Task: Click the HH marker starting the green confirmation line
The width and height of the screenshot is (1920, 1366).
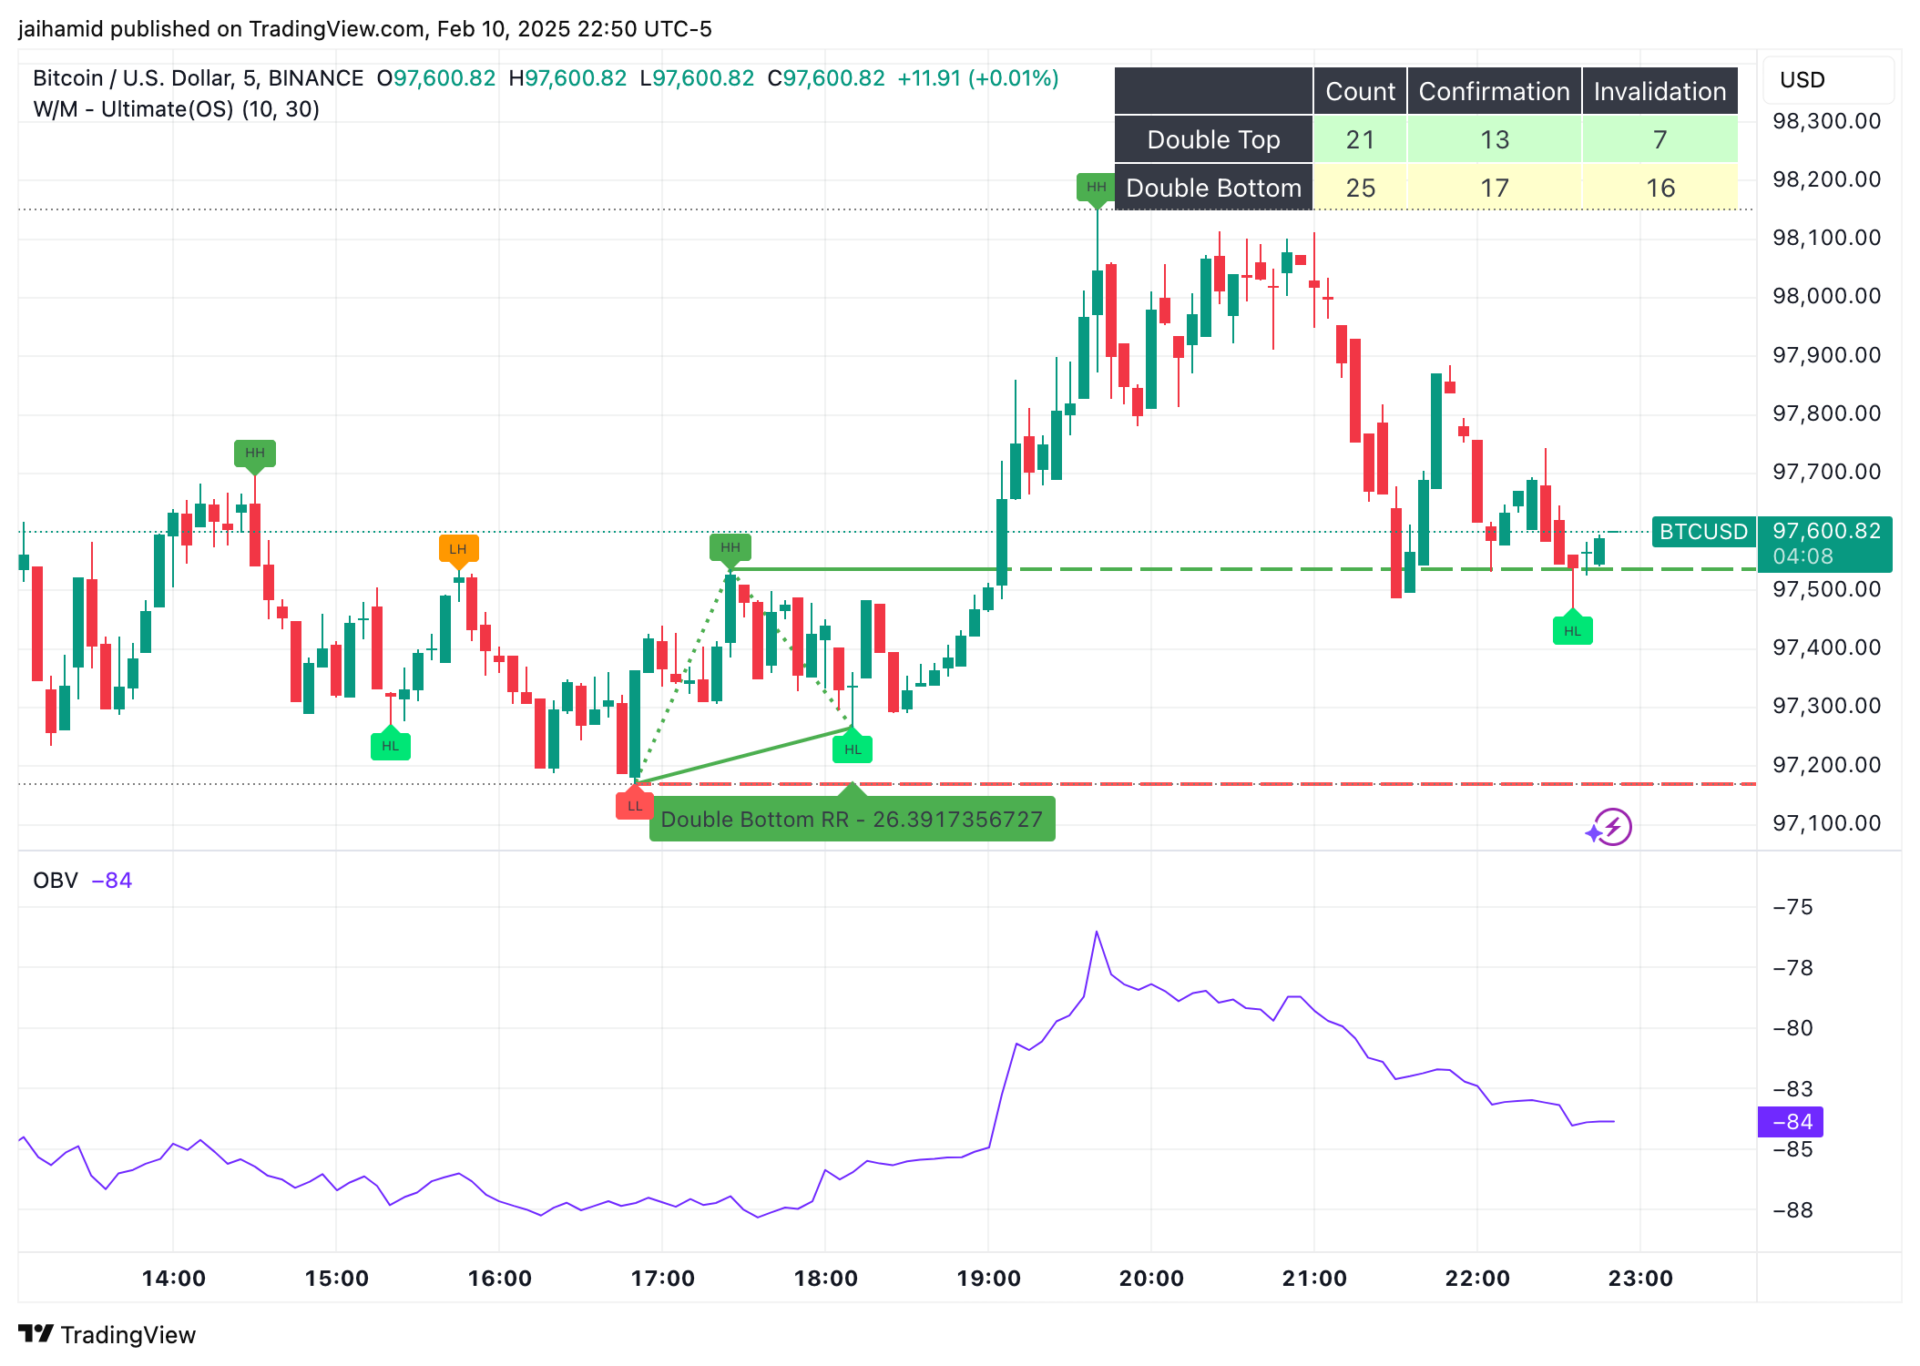Action: [x=730, y=548]
